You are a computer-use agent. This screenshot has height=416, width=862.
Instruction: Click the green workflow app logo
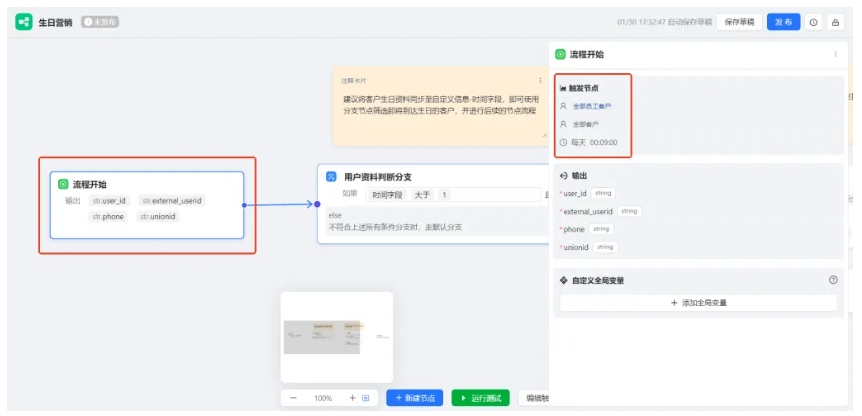coord(24,22)
